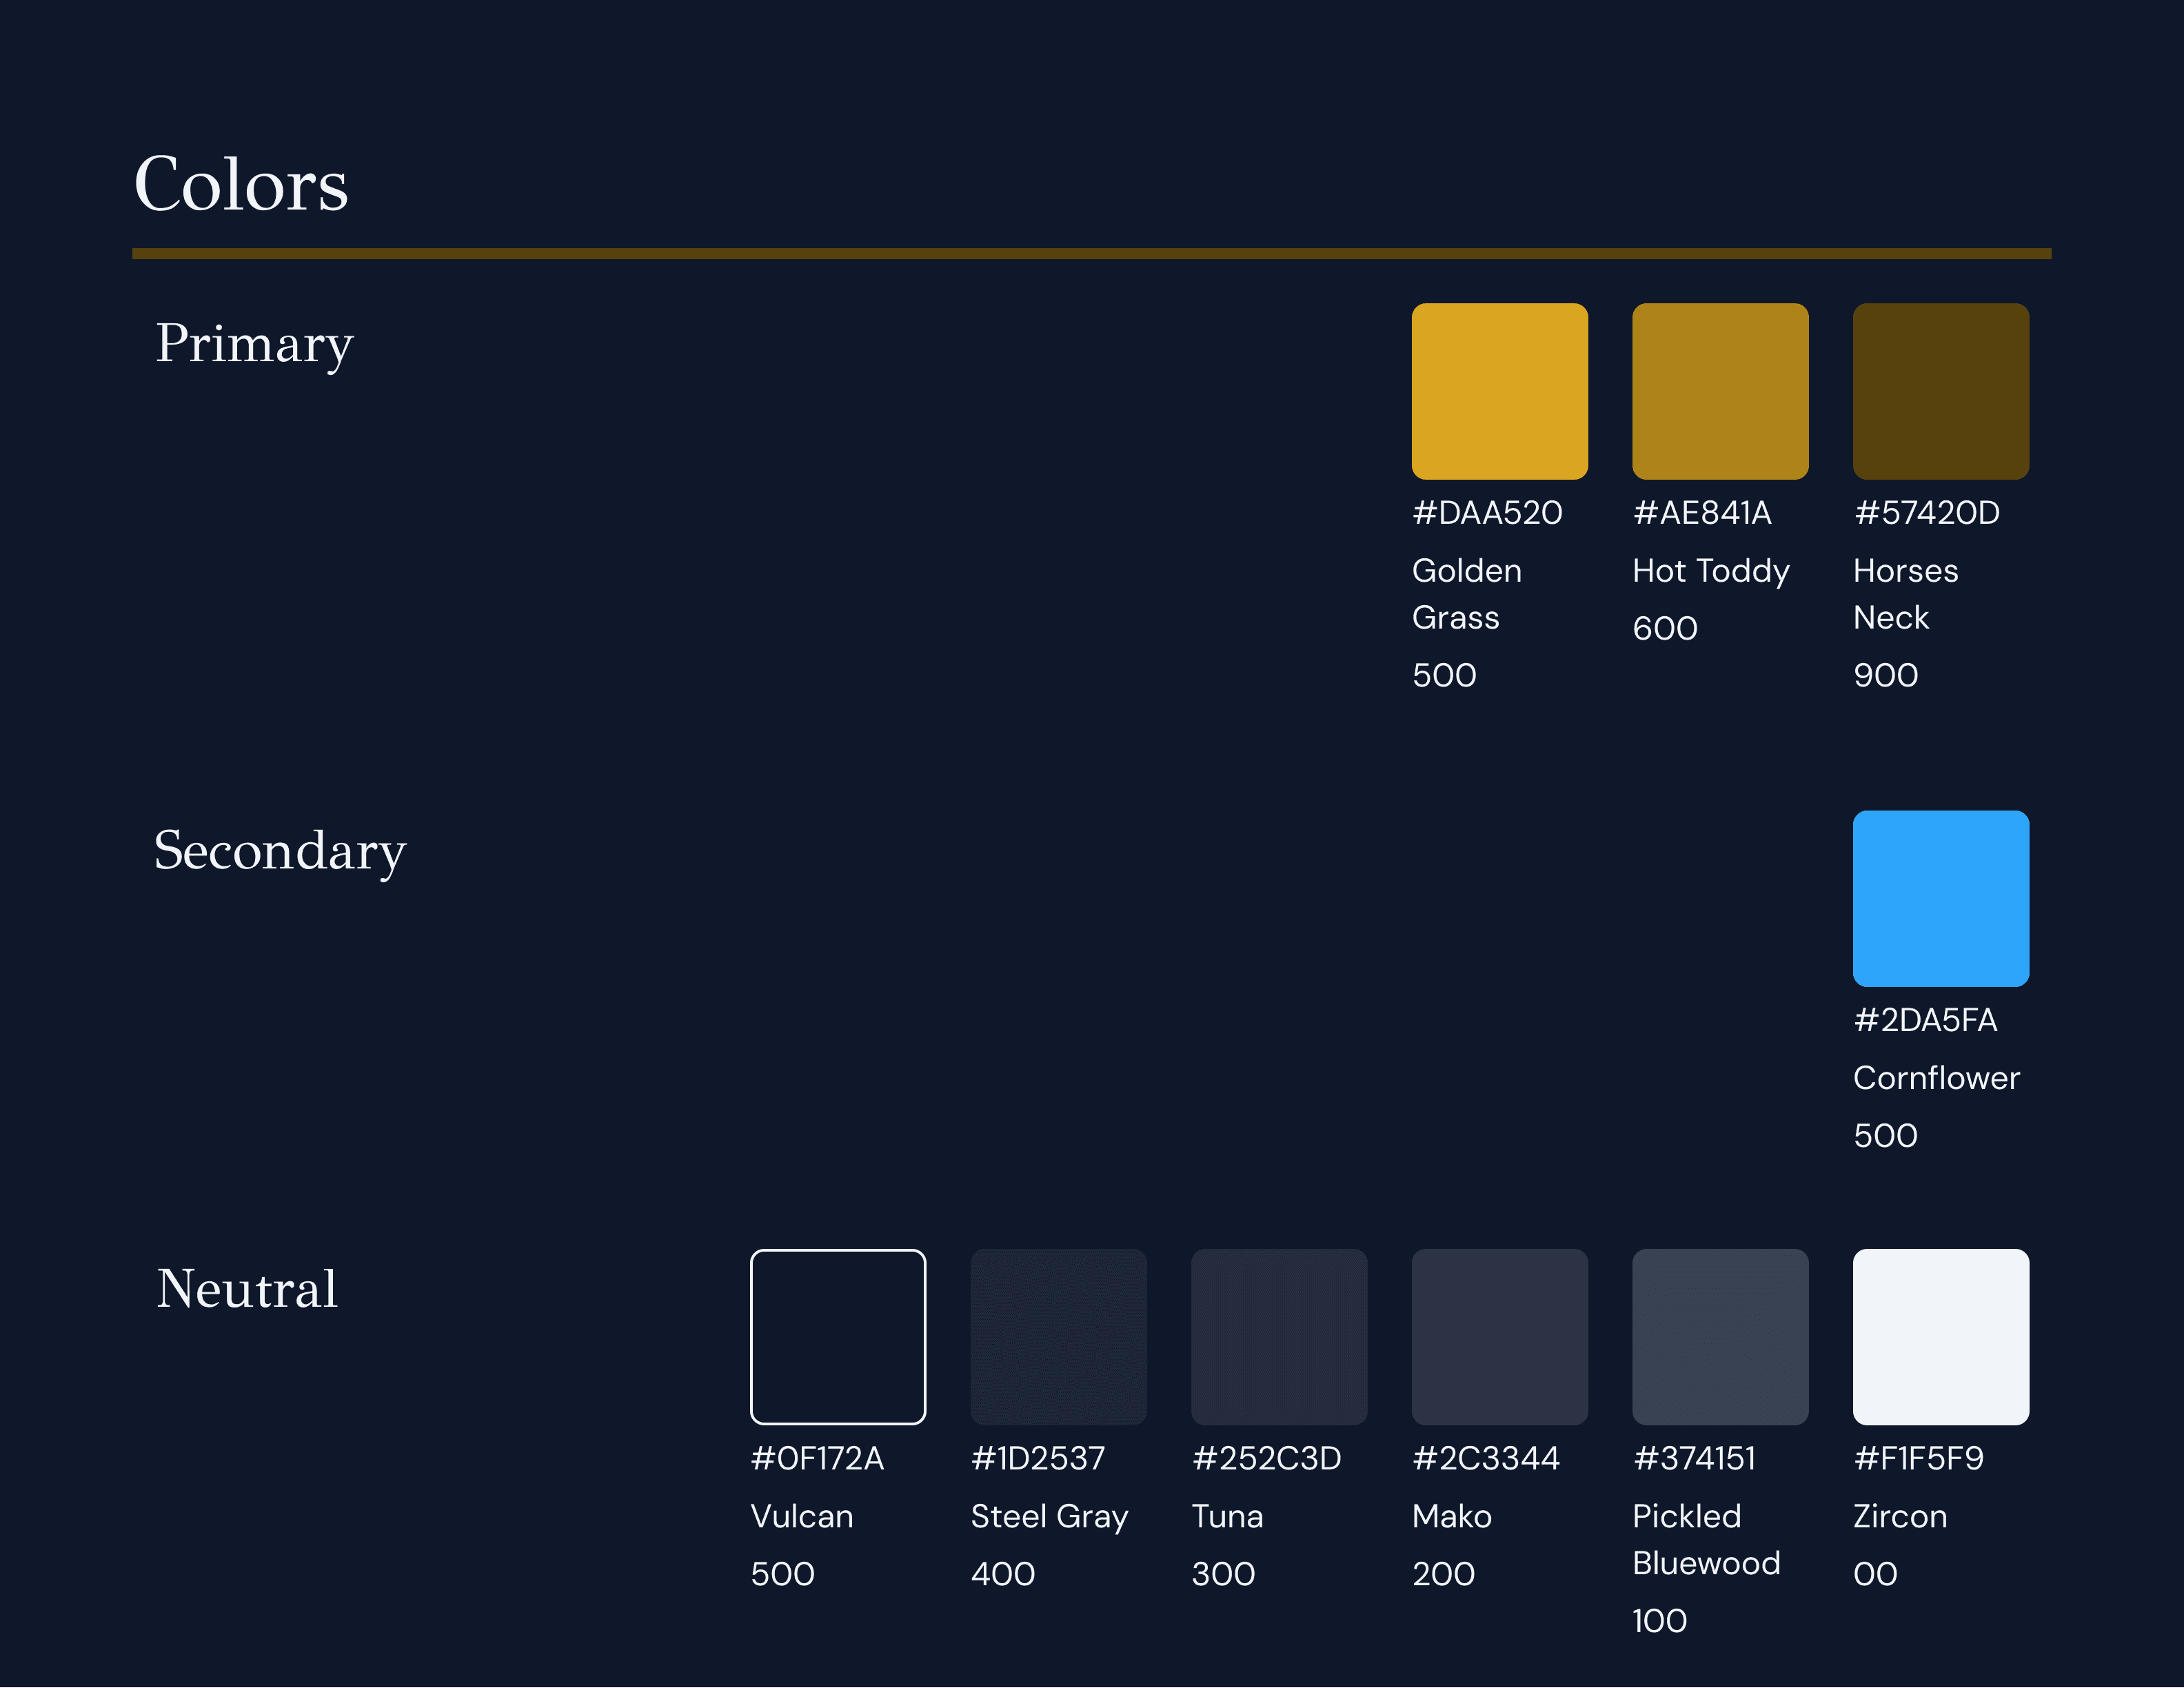Click the gold divider line under Colors
Image resolution: width=2184 pixels, height=1690 pixels.
1090,254
